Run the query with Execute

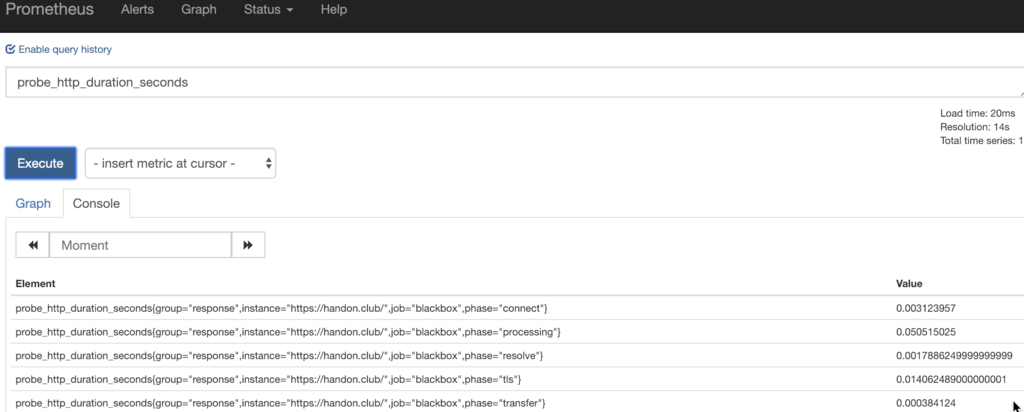coord(40,163)
